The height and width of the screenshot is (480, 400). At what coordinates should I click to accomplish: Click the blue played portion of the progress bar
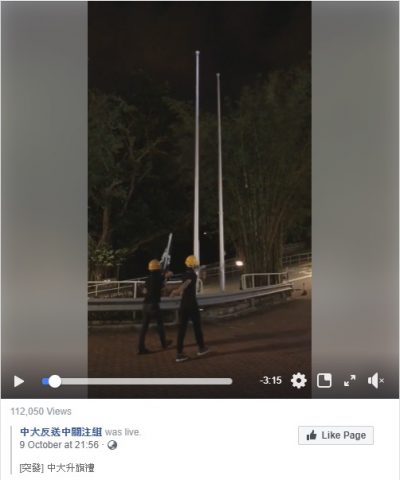click(x=45, y=381)
